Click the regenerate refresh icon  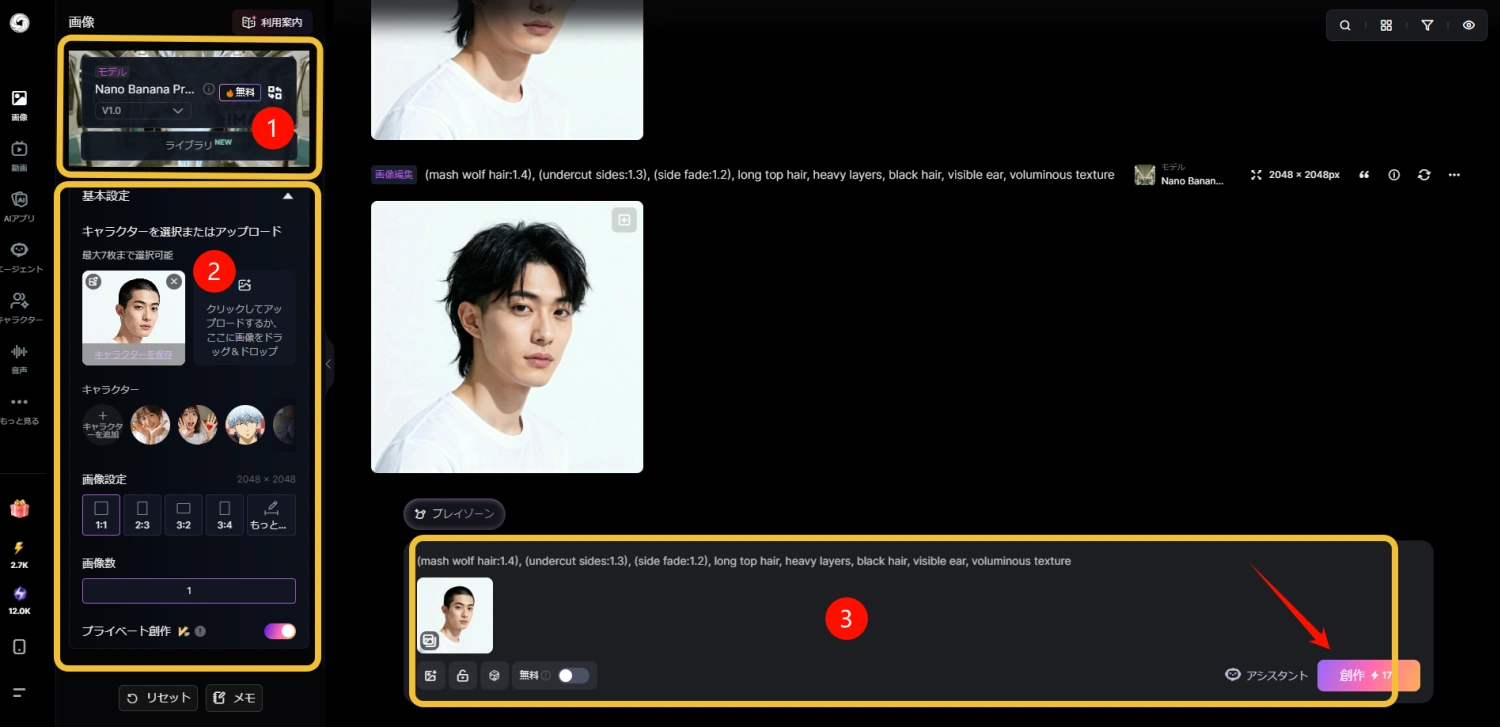(1424, 175)
